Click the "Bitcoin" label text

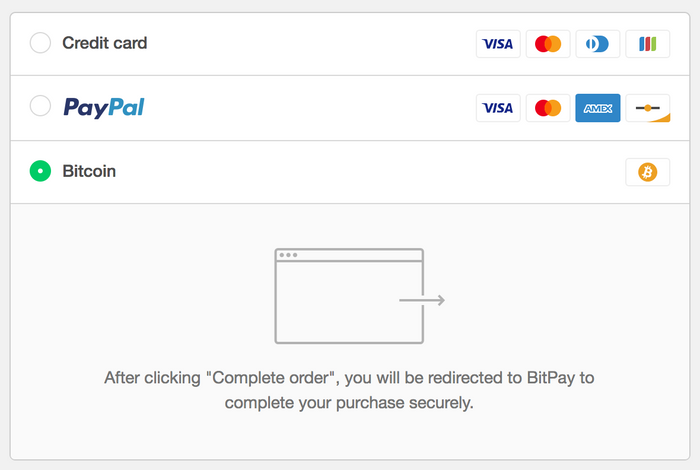pos(89,171)
